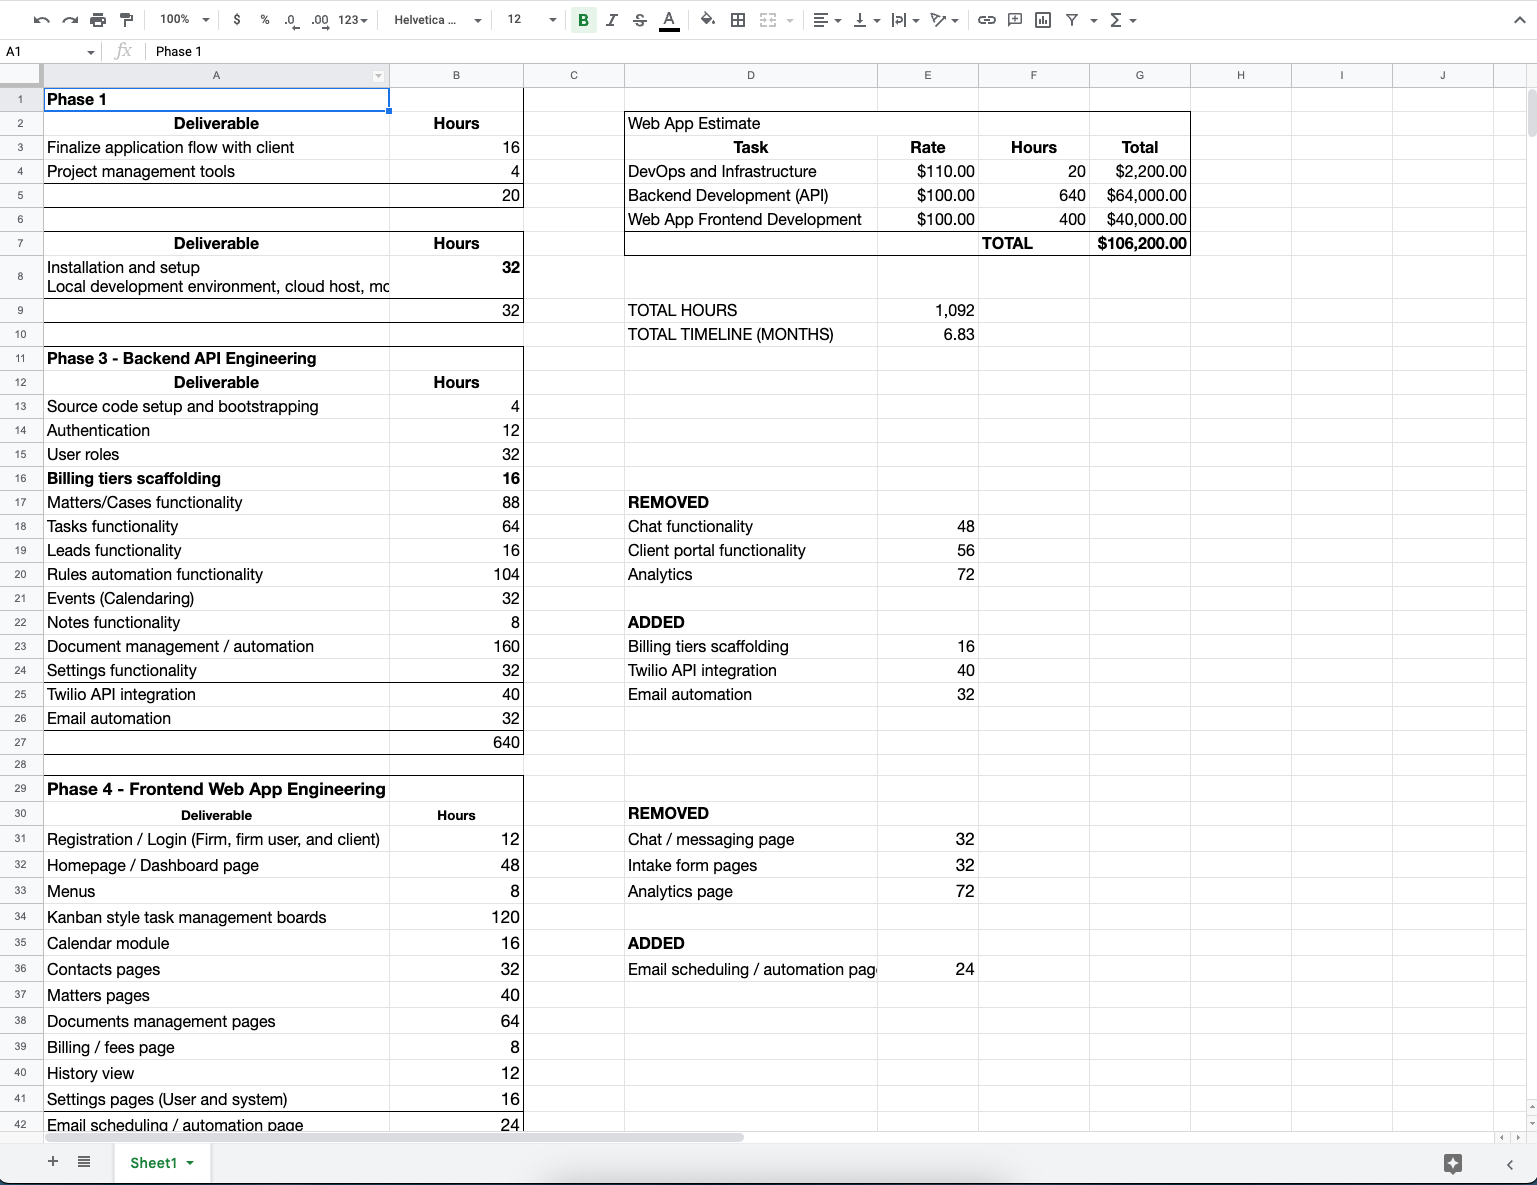Viewport: 1537px width, 1185px height.
Task: Select the 'Document management / automation' cell
Action: click(216, 646)
